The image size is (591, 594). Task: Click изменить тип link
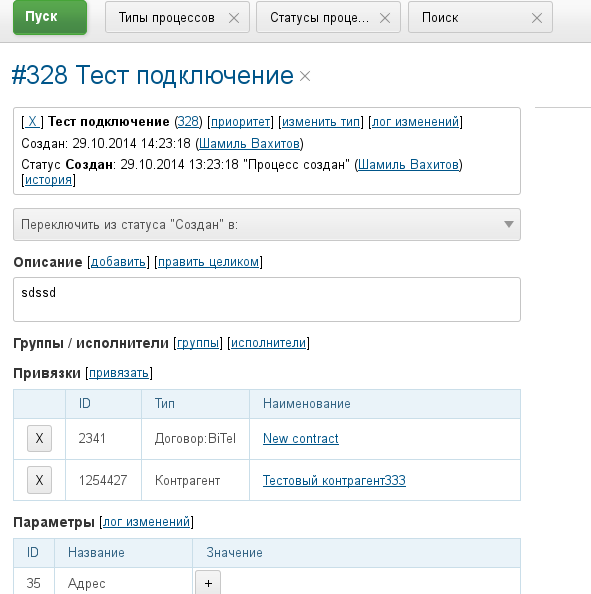[x=321, y=122]
